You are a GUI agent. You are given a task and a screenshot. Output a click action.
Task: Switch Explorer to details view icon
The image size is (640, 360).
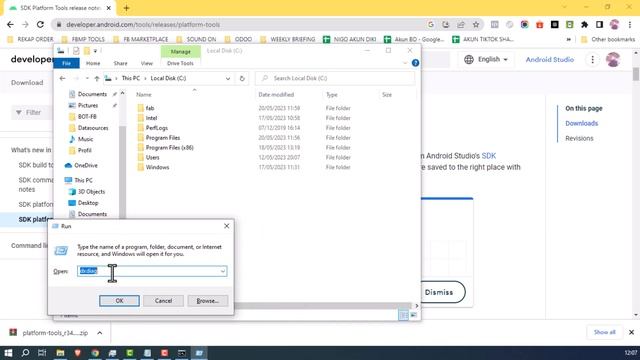point(403,315)
